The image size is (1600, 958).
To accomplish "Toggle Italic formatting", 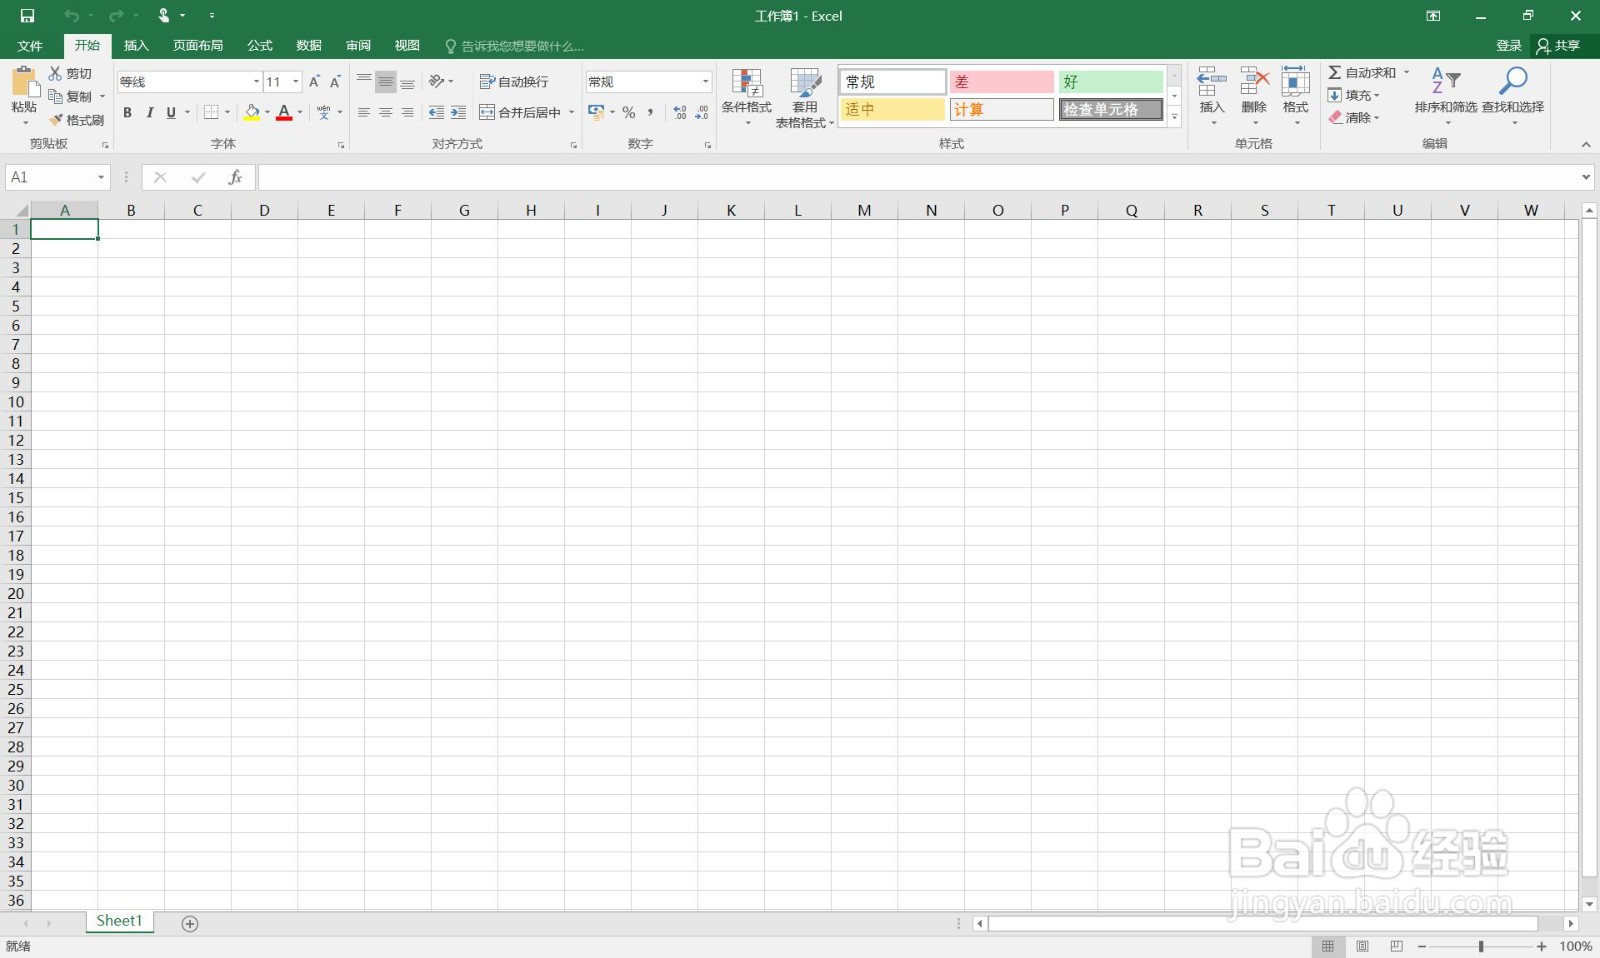I will point(149,113).
